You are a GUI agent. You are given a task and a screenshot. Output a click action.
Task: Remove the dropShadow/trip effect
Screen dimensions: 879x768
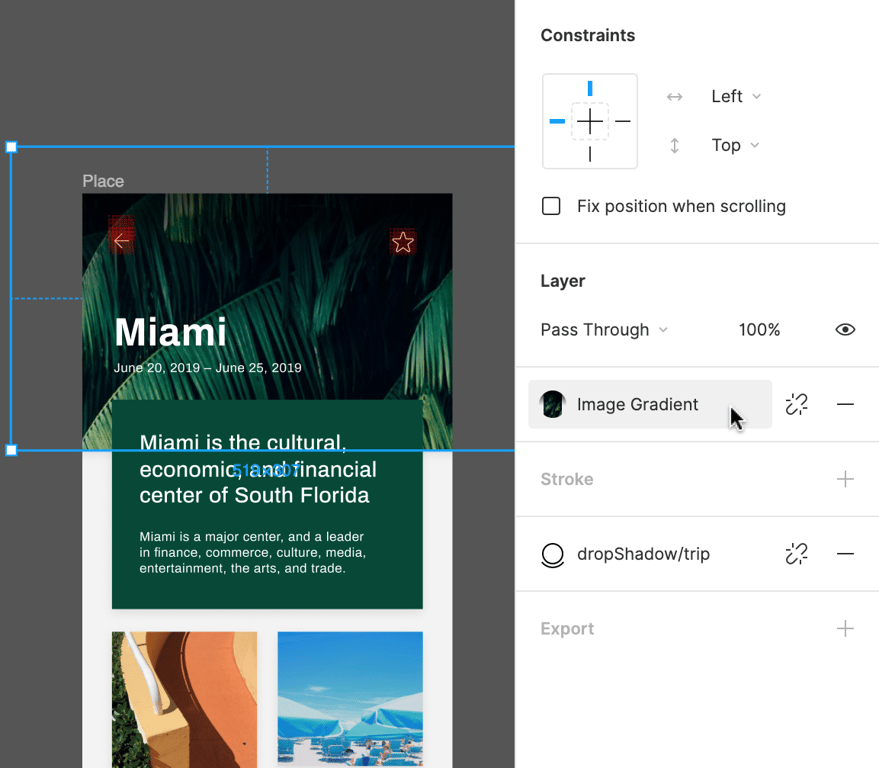coord(845,554)
